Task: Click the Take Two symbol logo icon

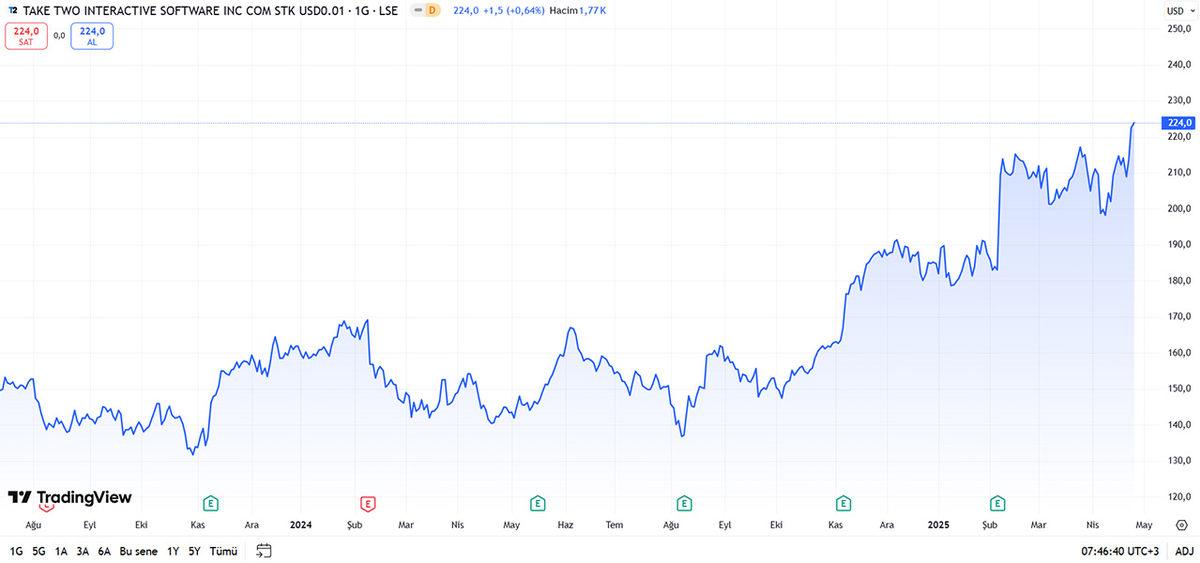Action: click(x=12, y=10)
